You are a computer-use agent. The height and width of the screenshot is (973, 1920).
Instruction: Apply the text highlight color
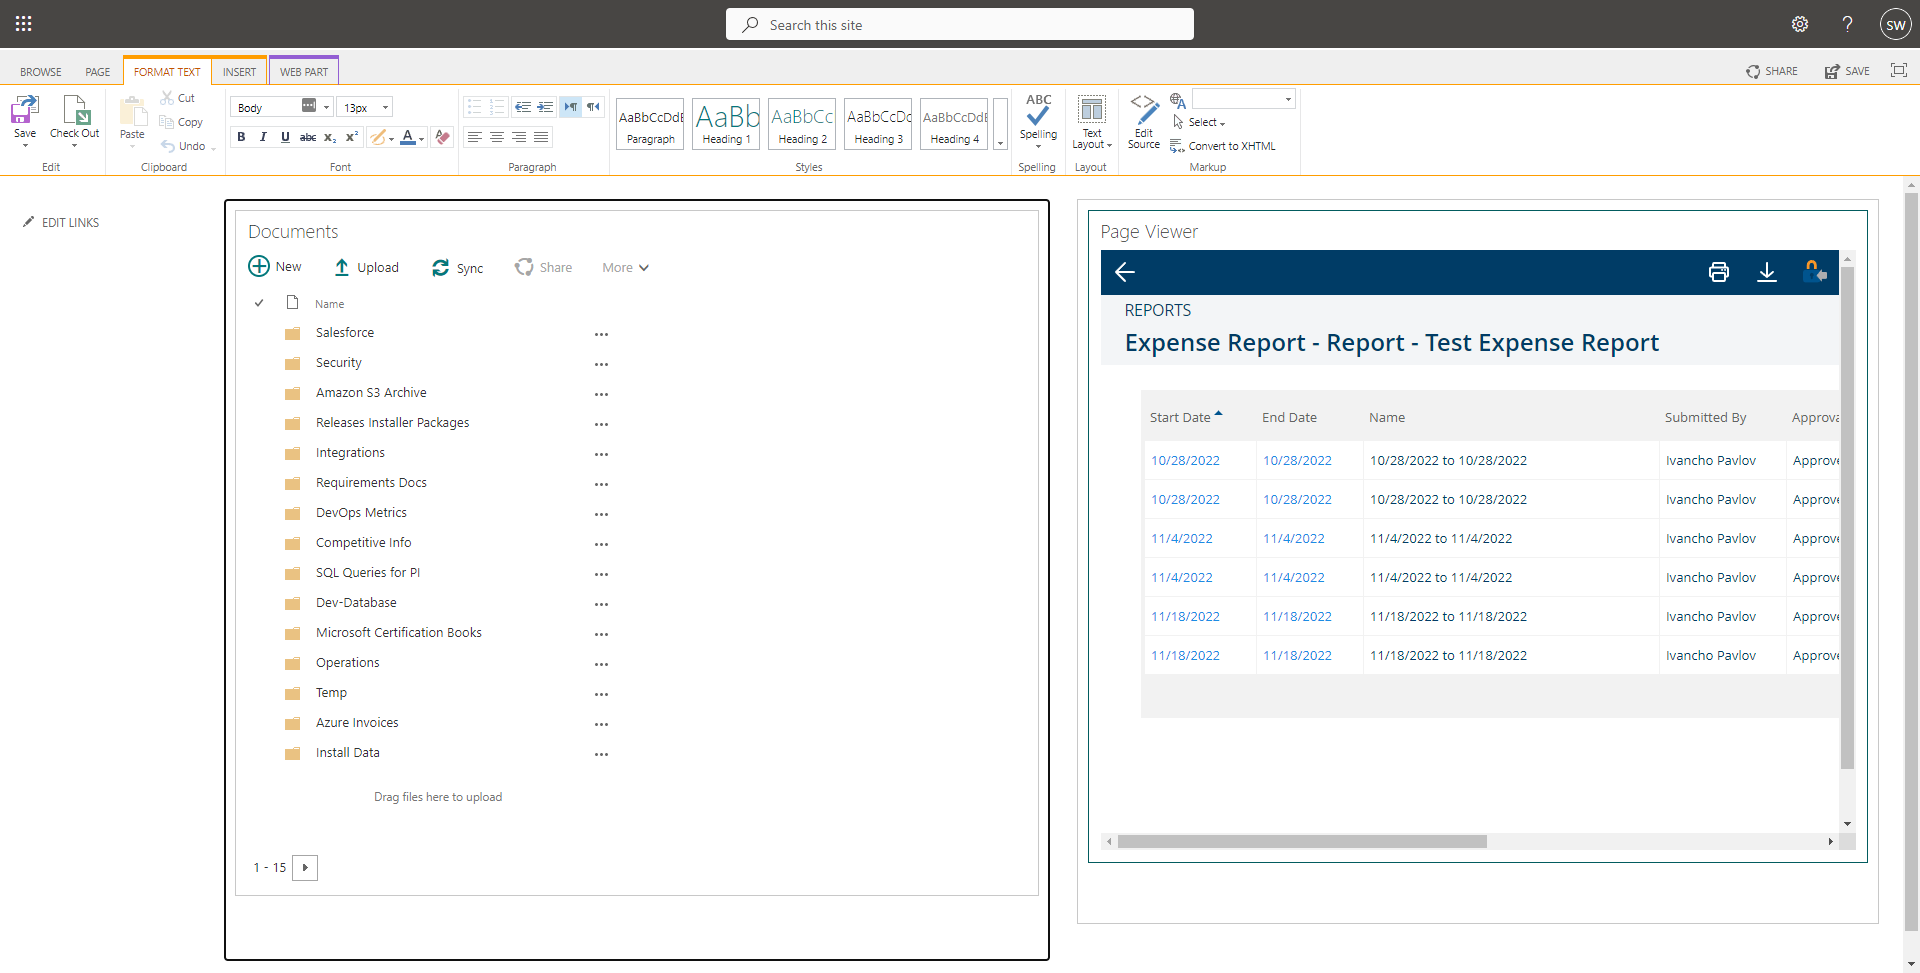(377, 137)
